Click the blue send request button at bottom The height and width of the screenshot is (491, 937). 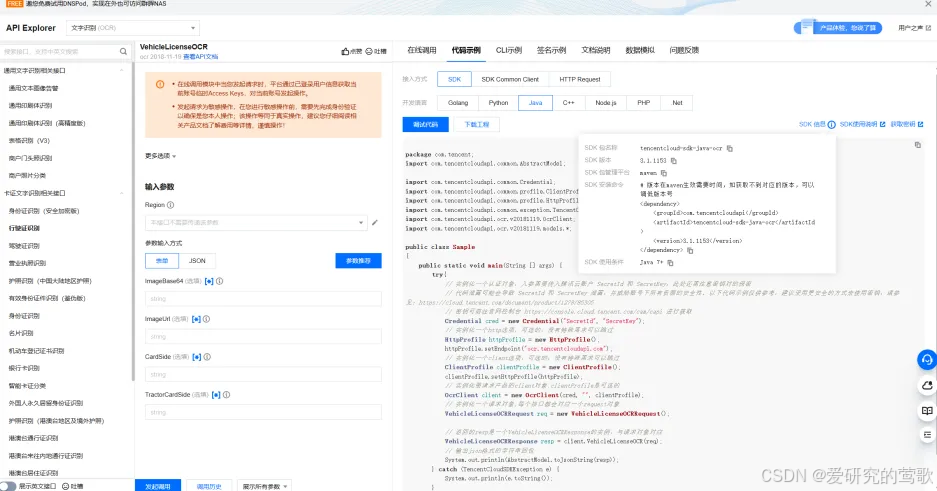click(158, 486)
